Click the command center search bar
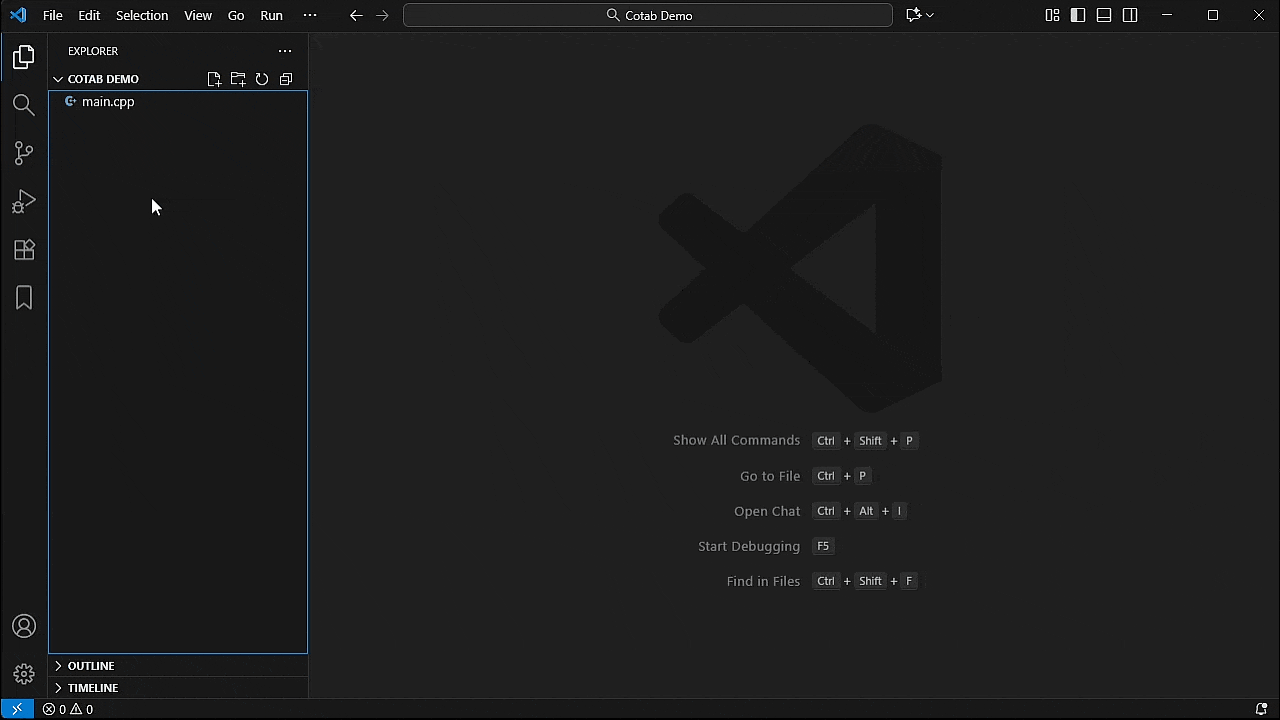1280x720 pixels. pyautogui.click(x=648, y=15)
